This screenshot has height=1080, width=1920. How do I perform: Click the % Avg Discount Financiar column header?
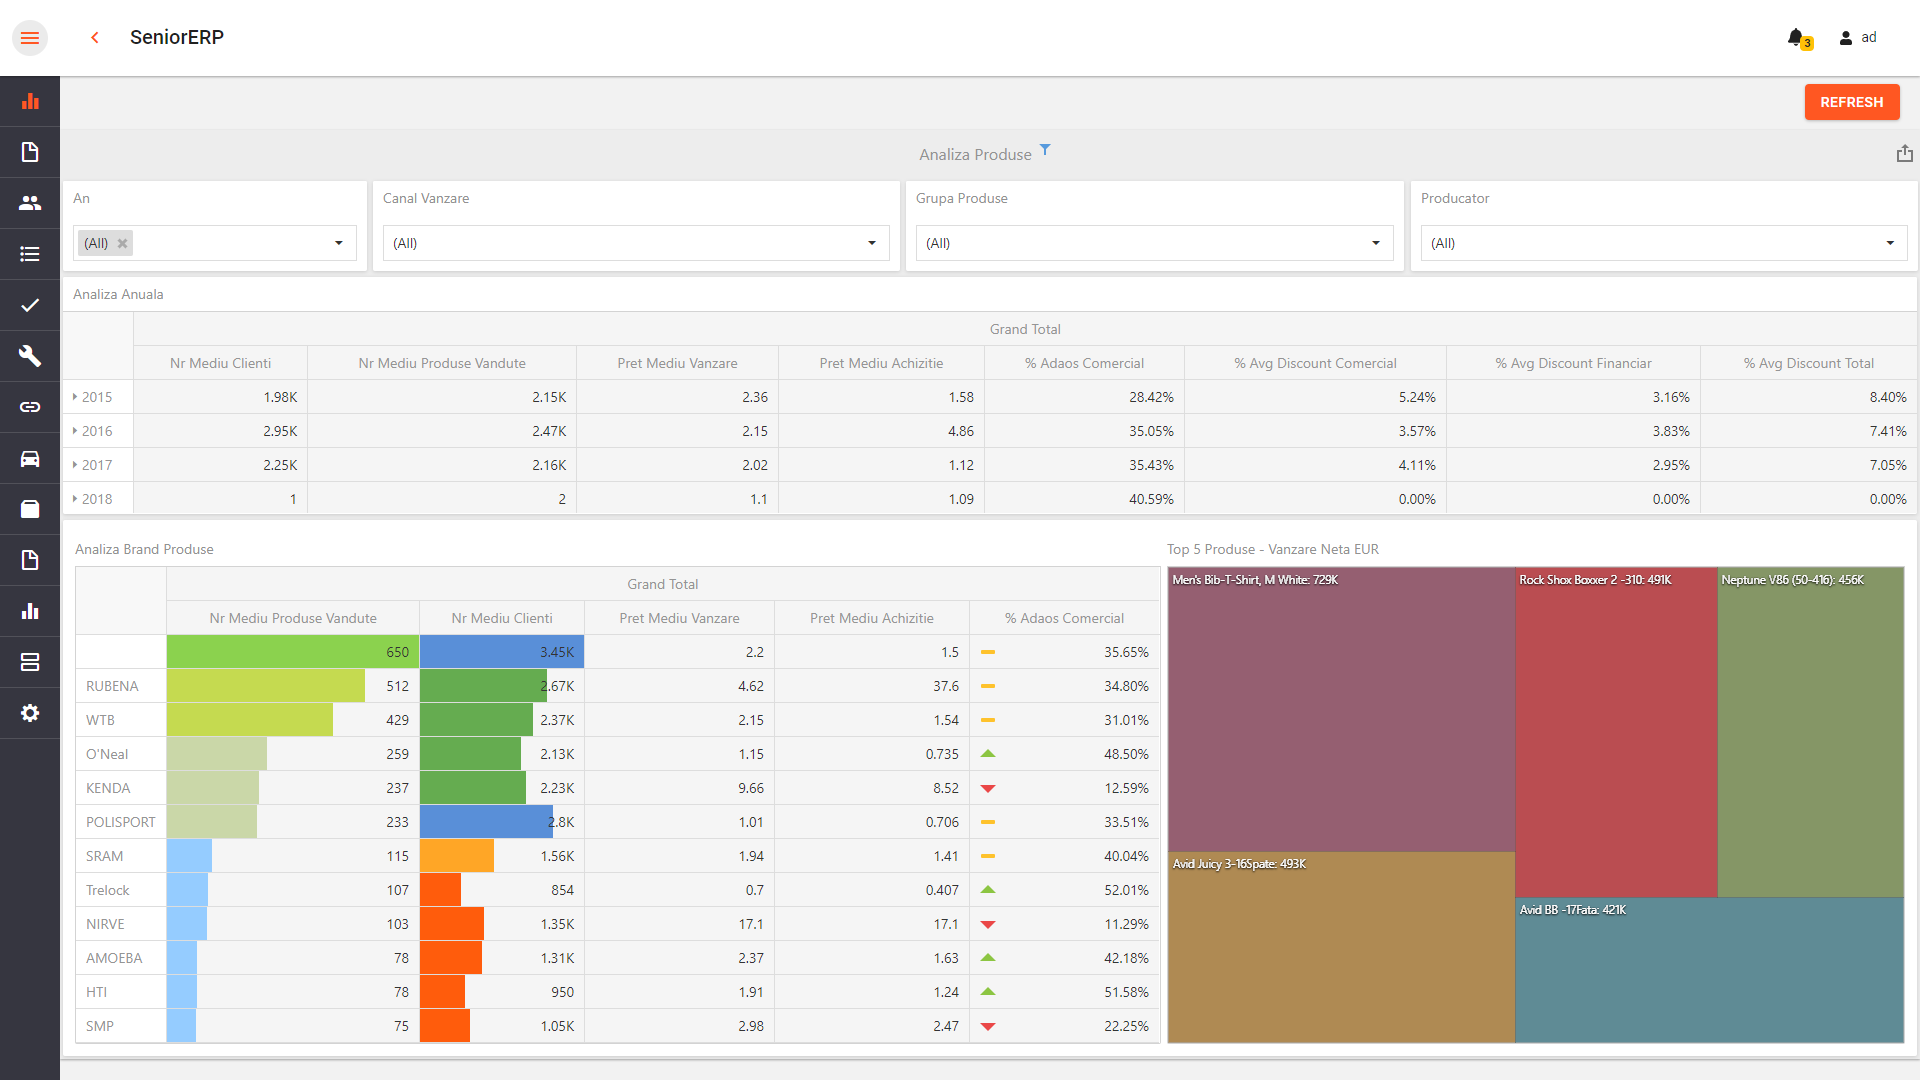1573,363
